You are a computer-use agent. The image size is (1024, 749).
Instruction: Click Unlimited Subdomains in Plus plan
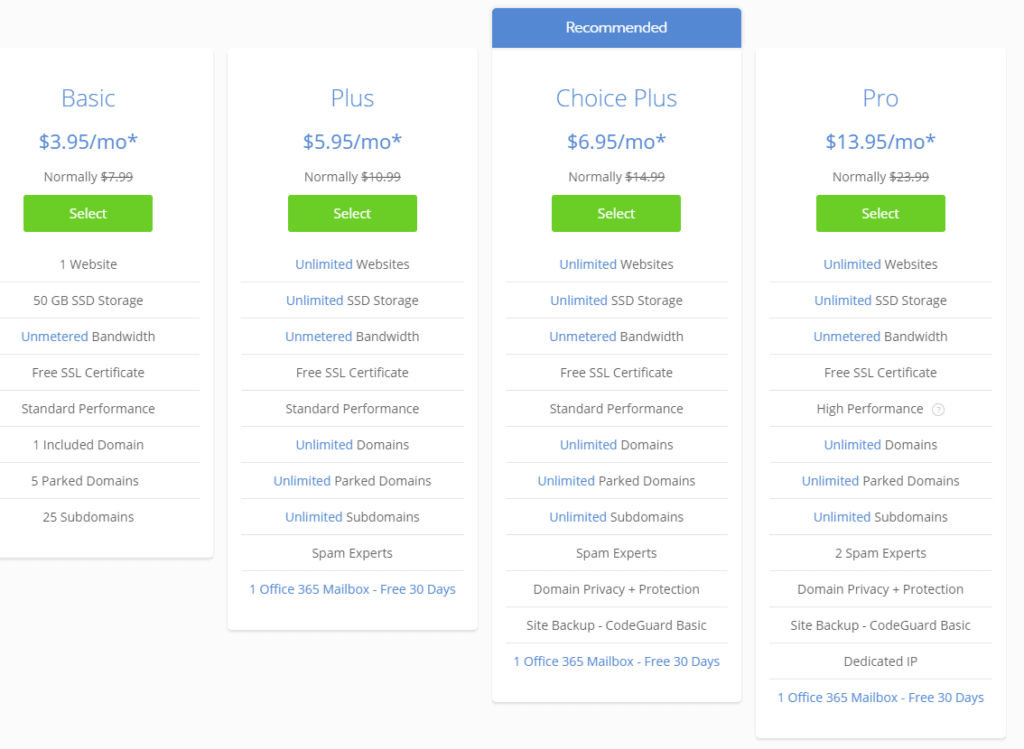click(x=314, y=517)
